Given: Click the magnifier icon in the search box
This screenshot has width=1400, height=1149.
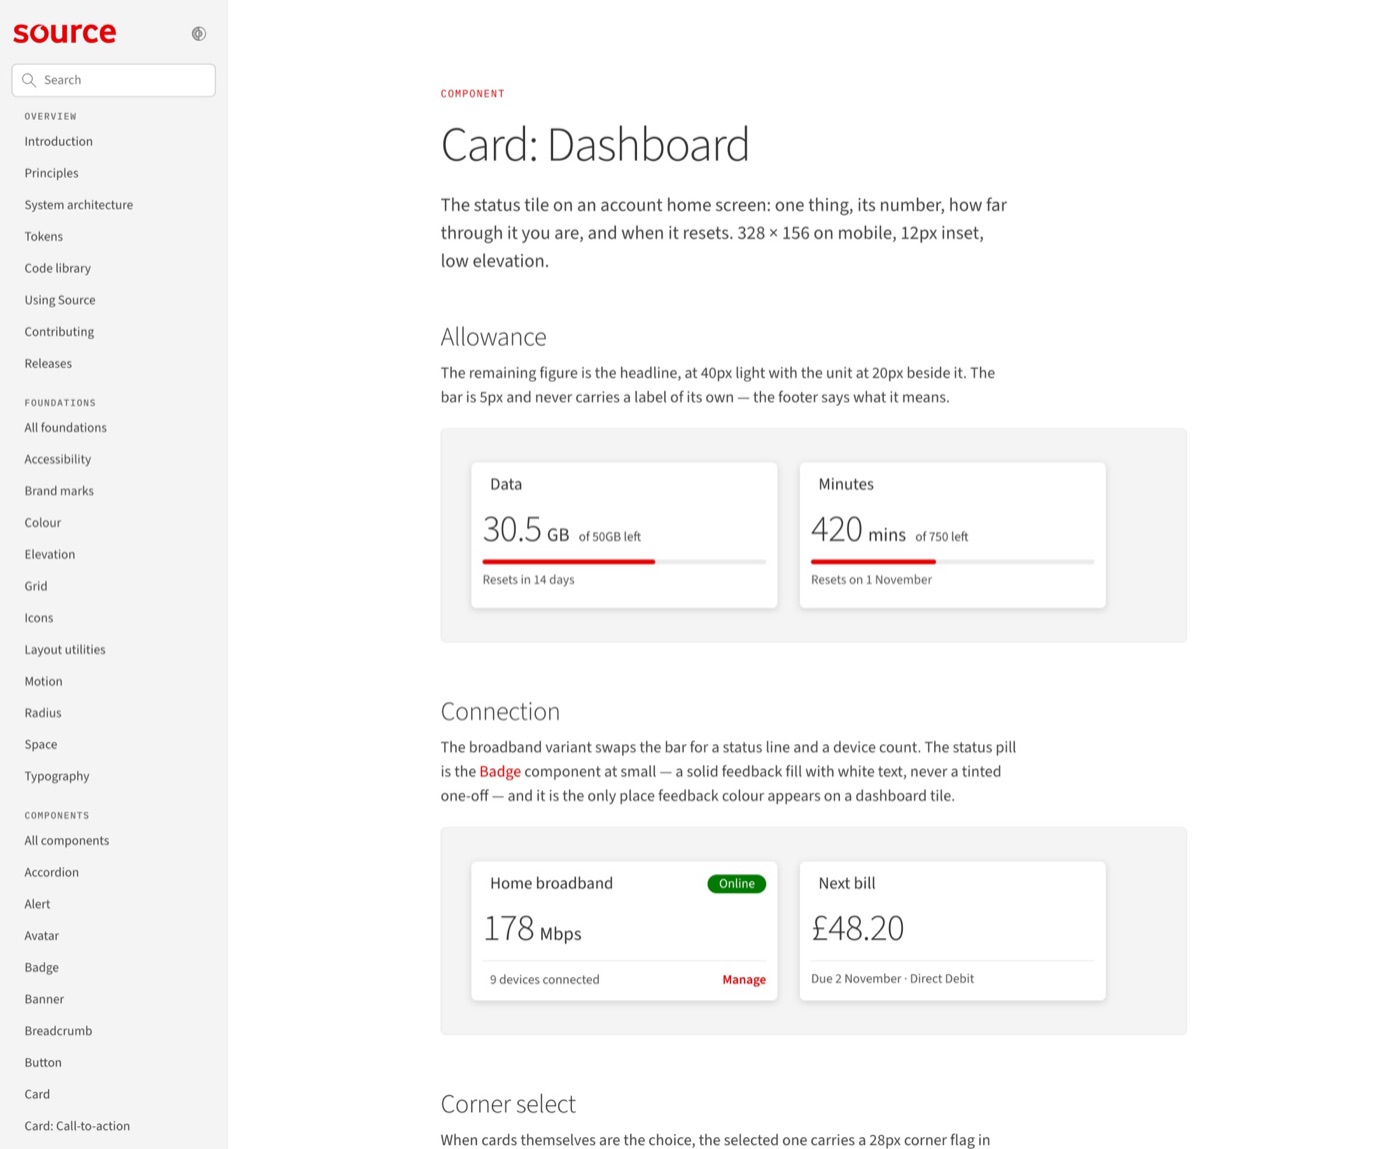Looking at the screenshot, I should click(29, 80).
